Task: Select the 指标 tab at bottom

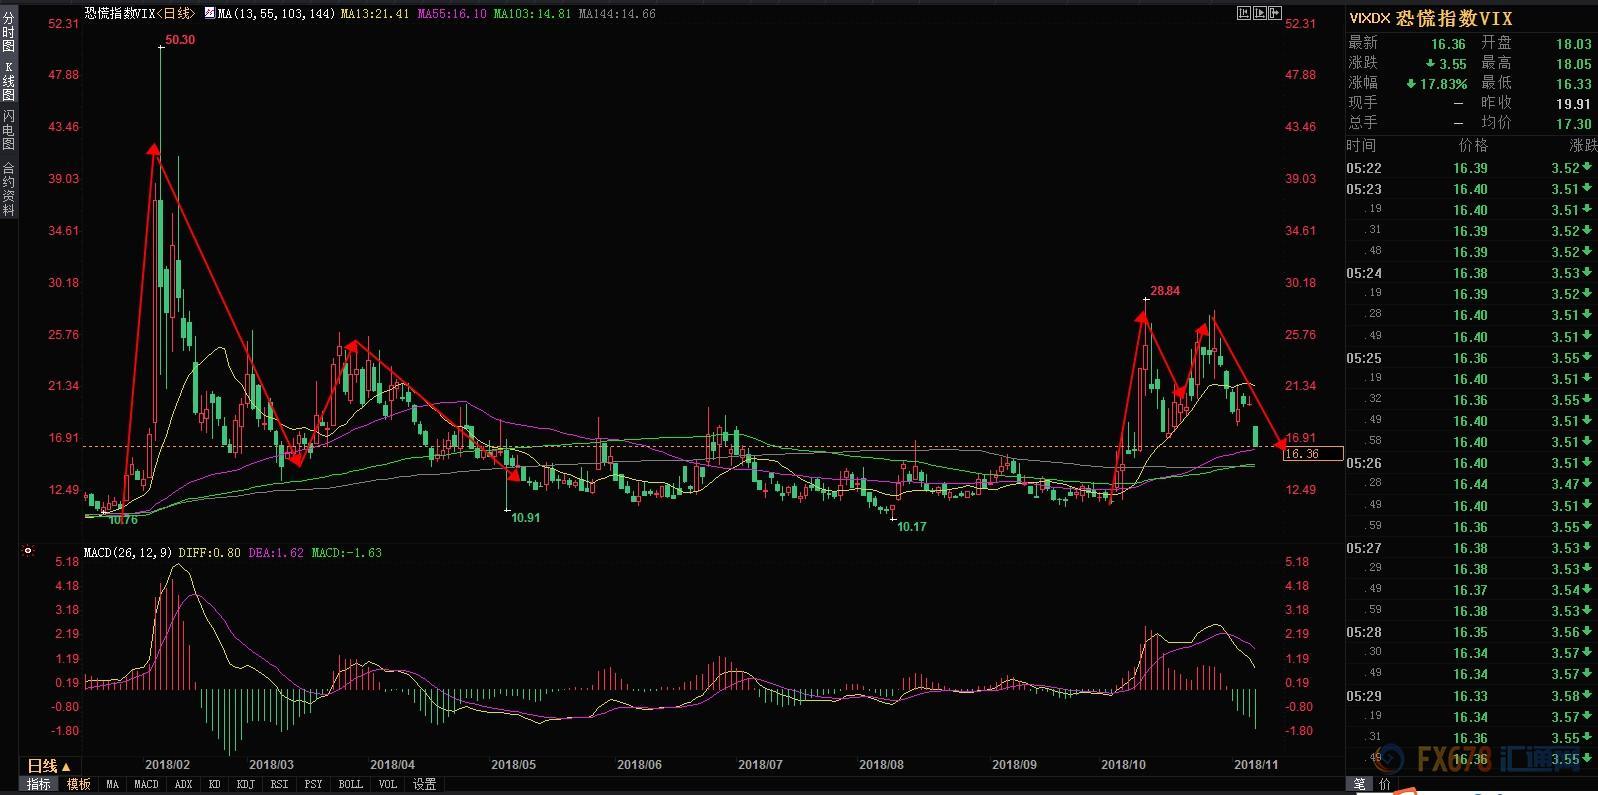Action: 39,784
